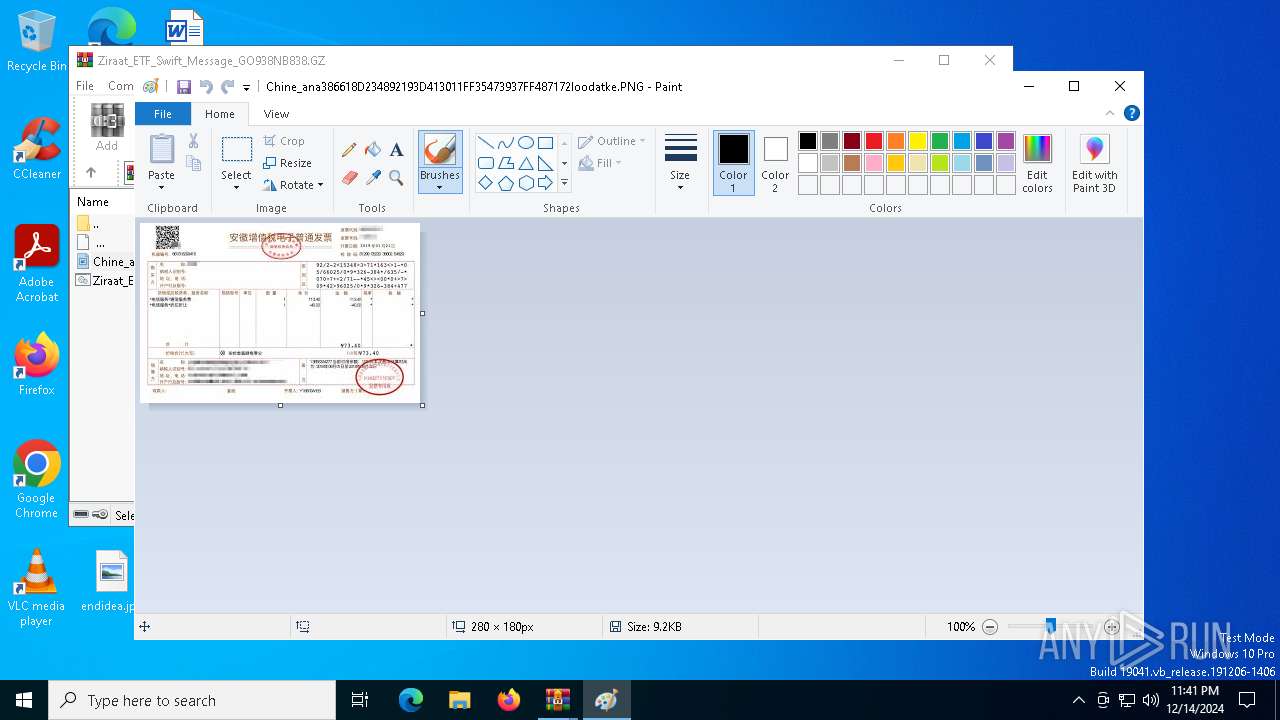
Task: Click the Save icon in quick access toolbar
Action: coord(184,87)
